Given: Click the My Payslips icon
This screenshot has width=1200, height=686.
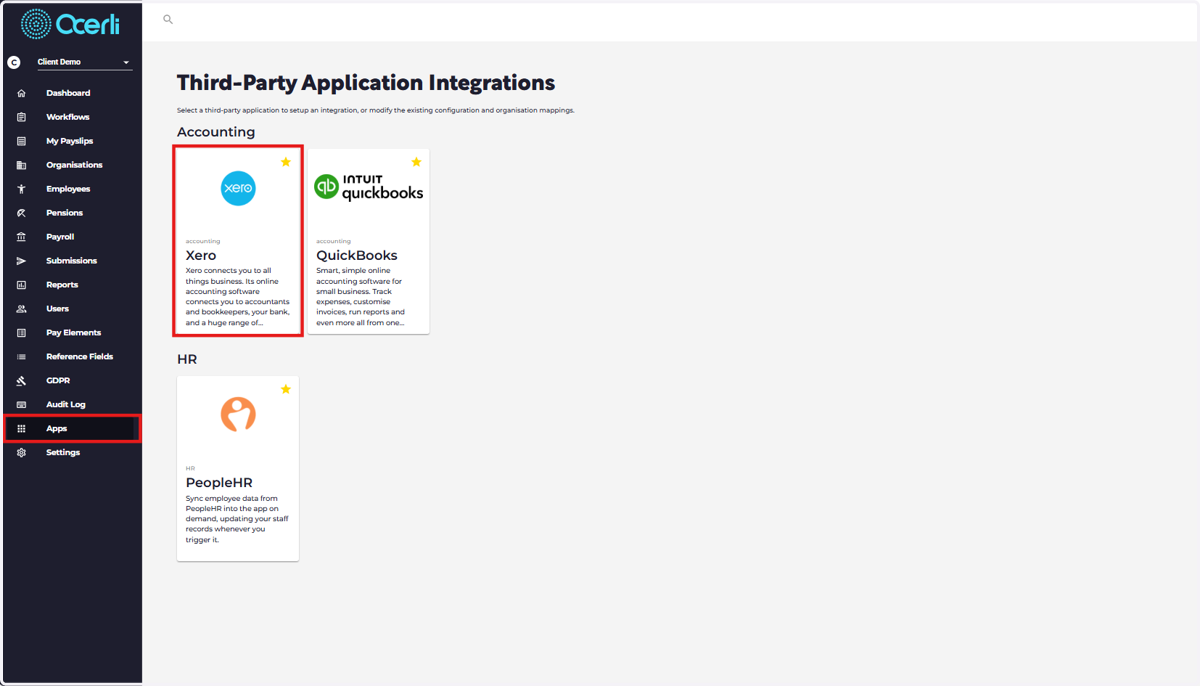Looking at the screenshot, I should pos(21,141).
